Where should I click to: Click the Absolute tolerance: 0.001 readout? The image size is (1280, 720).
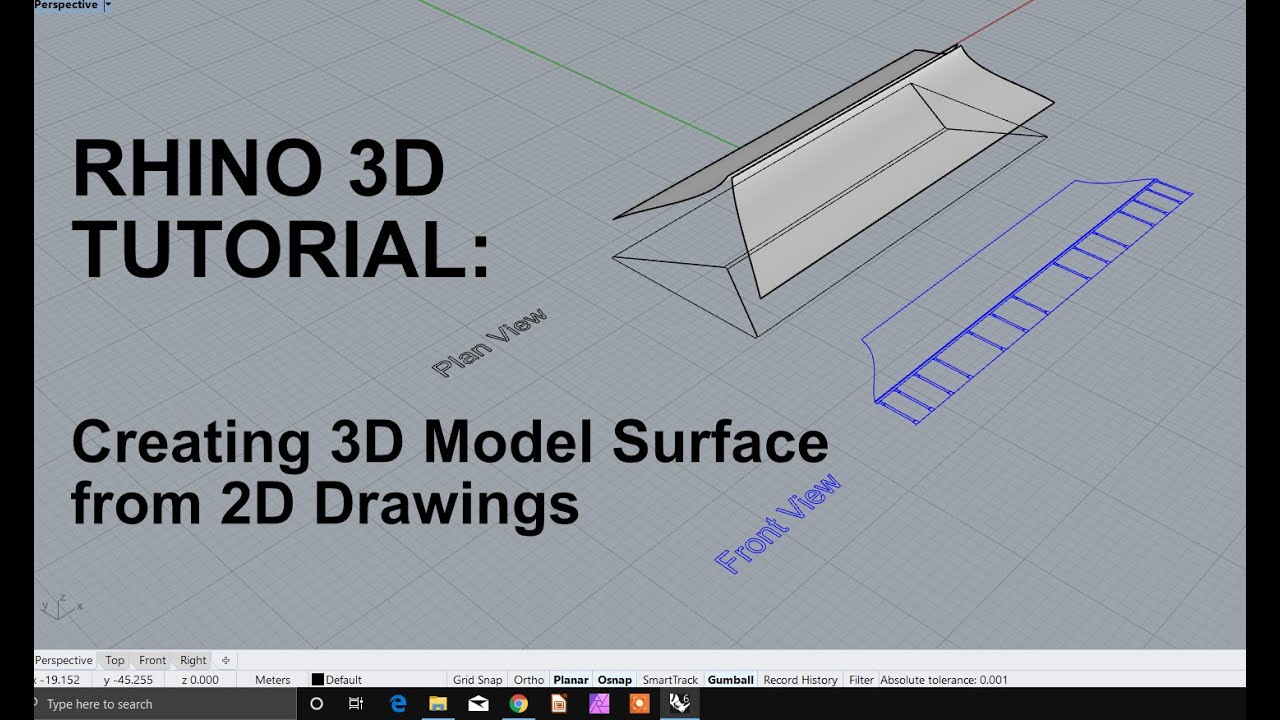click(x=944, y=680)
